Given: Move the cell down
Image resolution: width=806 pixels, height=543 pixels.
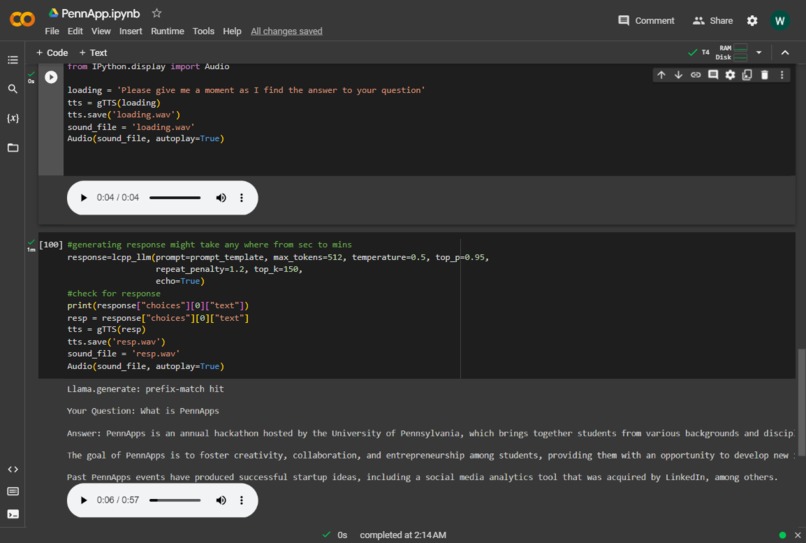Looking at the screenshot, I should point(679,75).
